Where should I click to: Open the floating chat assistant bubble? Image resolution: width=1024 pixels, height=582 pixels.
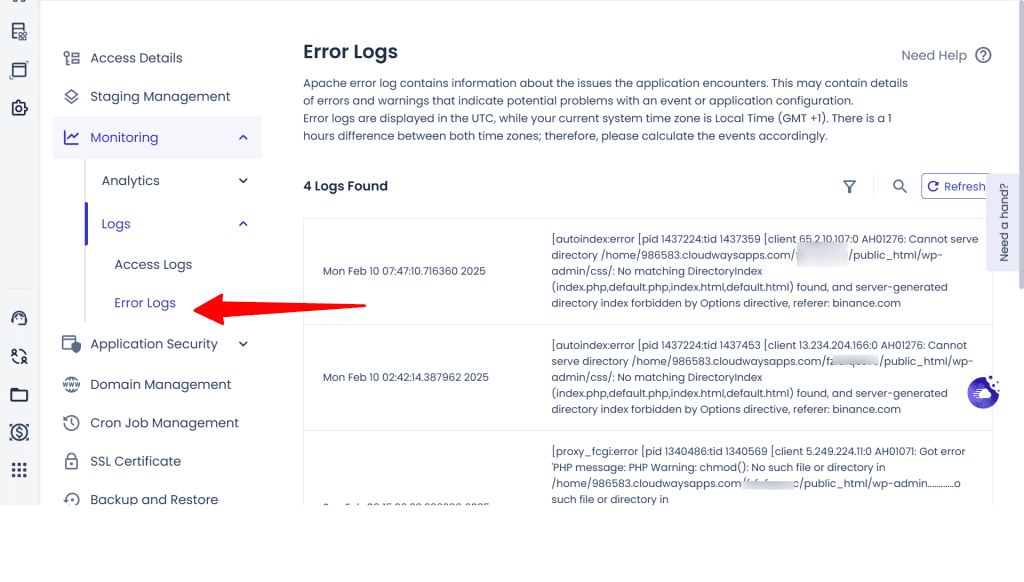pyautogui.click(x=983, y=393)
